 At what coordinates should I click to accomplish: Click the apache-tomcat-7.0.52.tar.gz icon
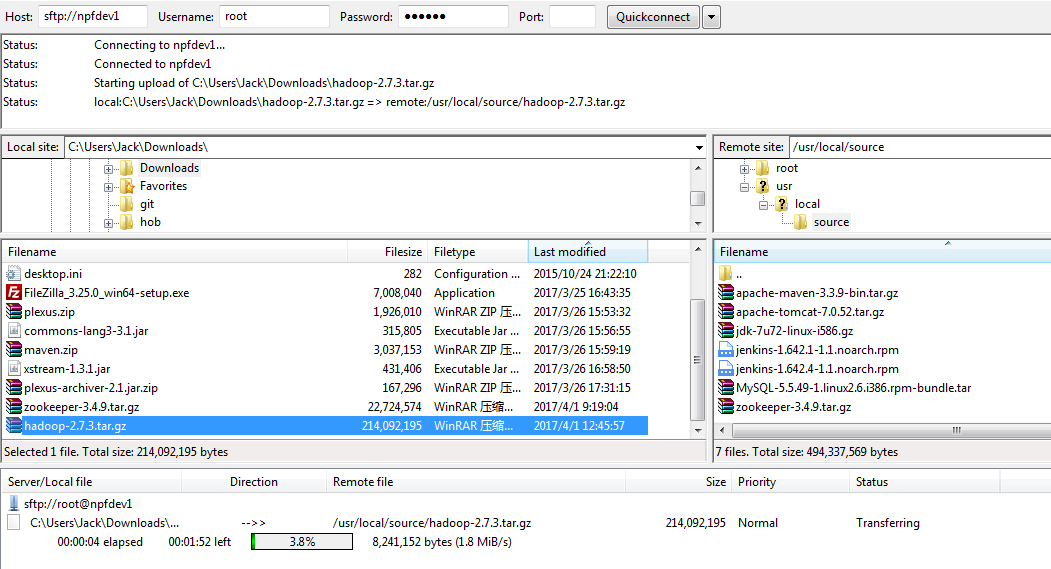725,312
